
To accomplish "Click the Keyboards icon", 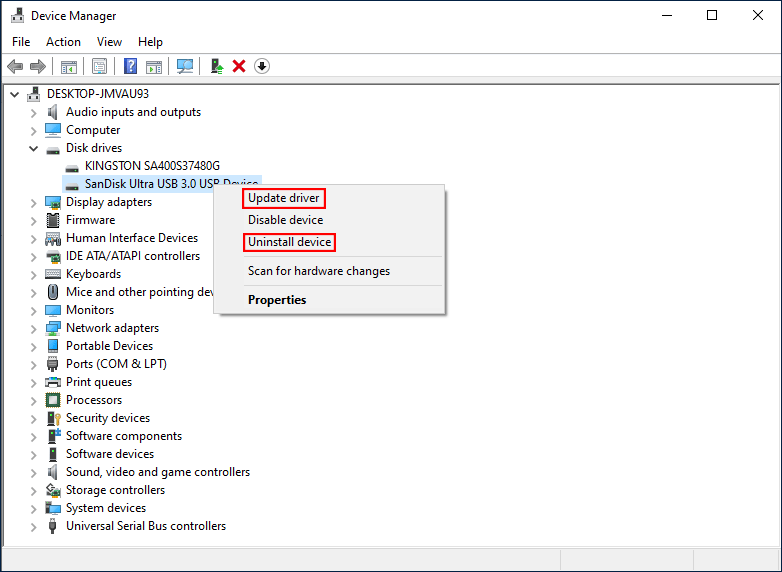I will pyautogui.click(x=53, y=274).
